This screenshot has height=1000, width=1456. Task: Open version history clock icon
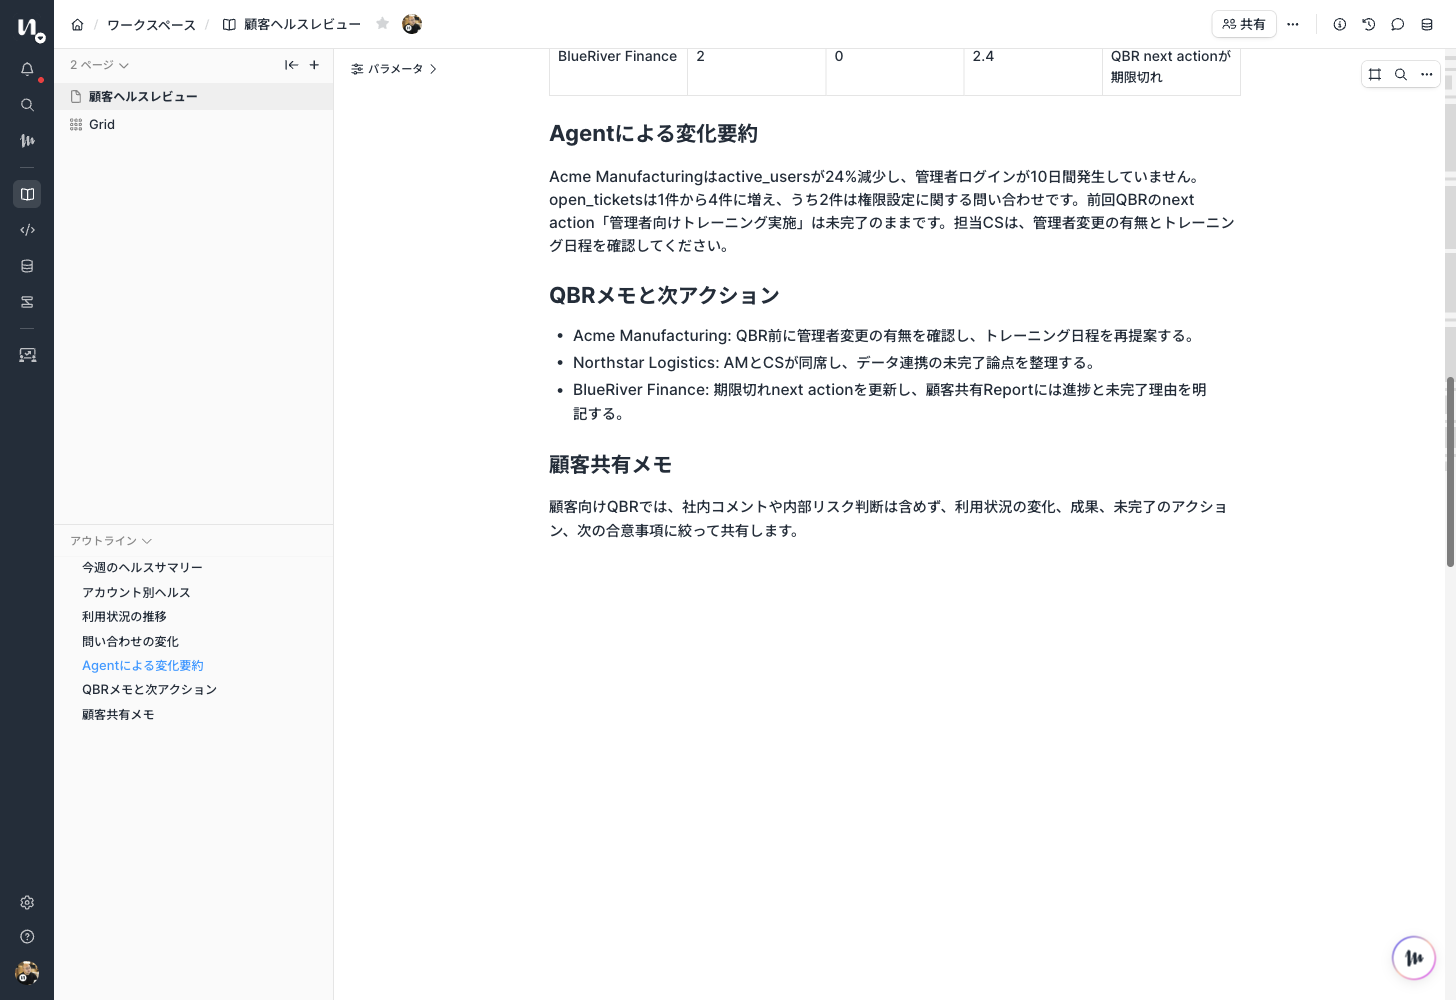click(1369, 24)
